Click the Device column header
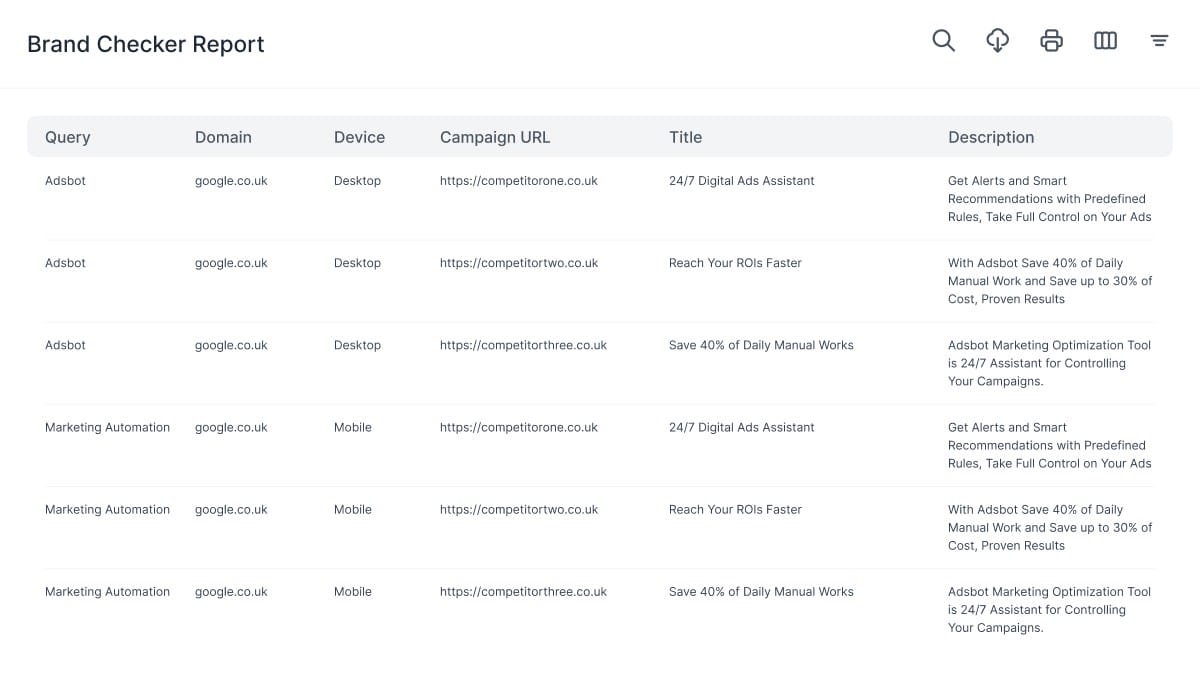 359,137
